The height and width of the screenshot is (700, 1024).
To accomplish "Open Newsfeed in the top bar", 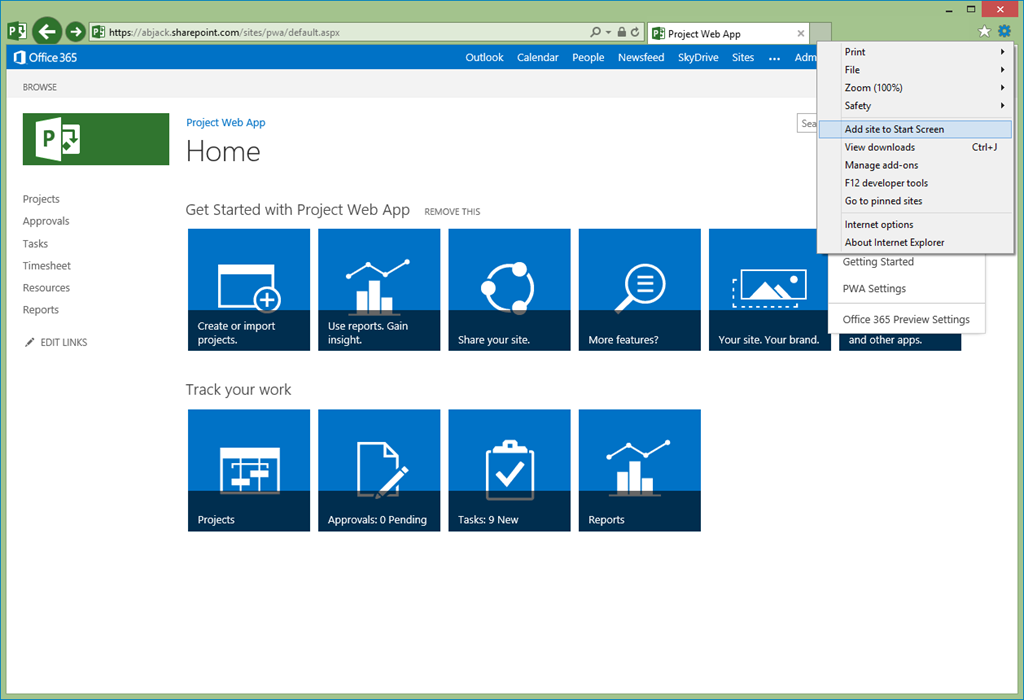I will 641,57.
